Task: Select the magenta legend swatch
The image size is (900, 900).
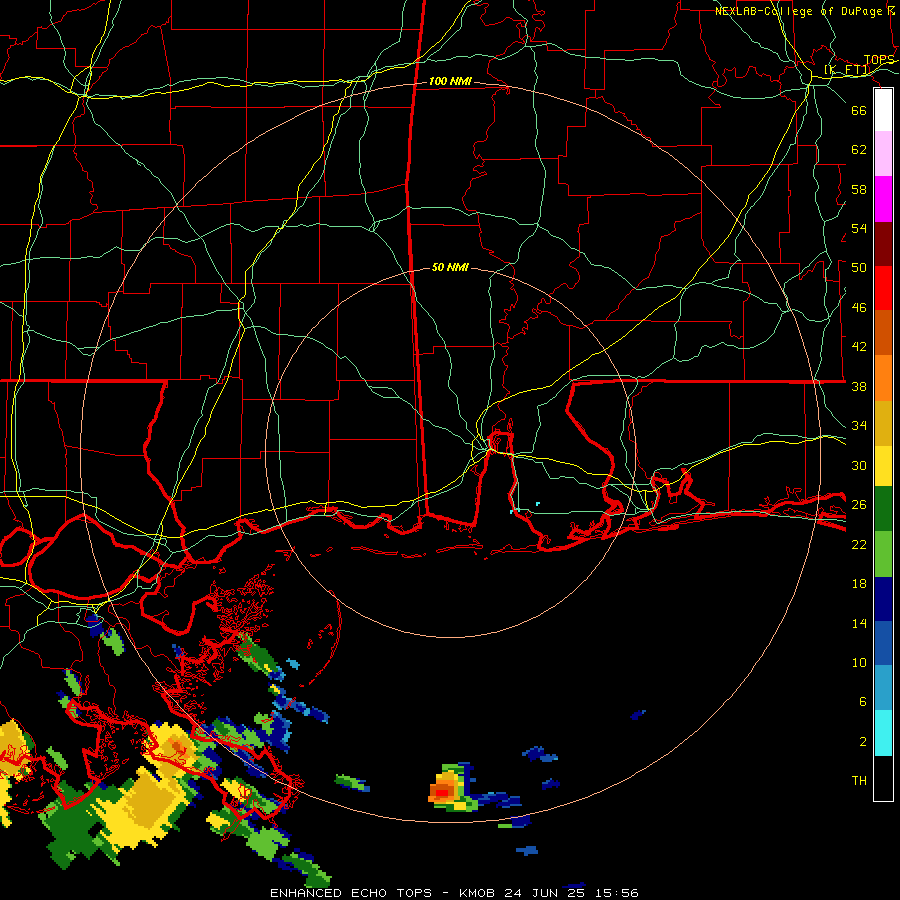Action: 883,199
